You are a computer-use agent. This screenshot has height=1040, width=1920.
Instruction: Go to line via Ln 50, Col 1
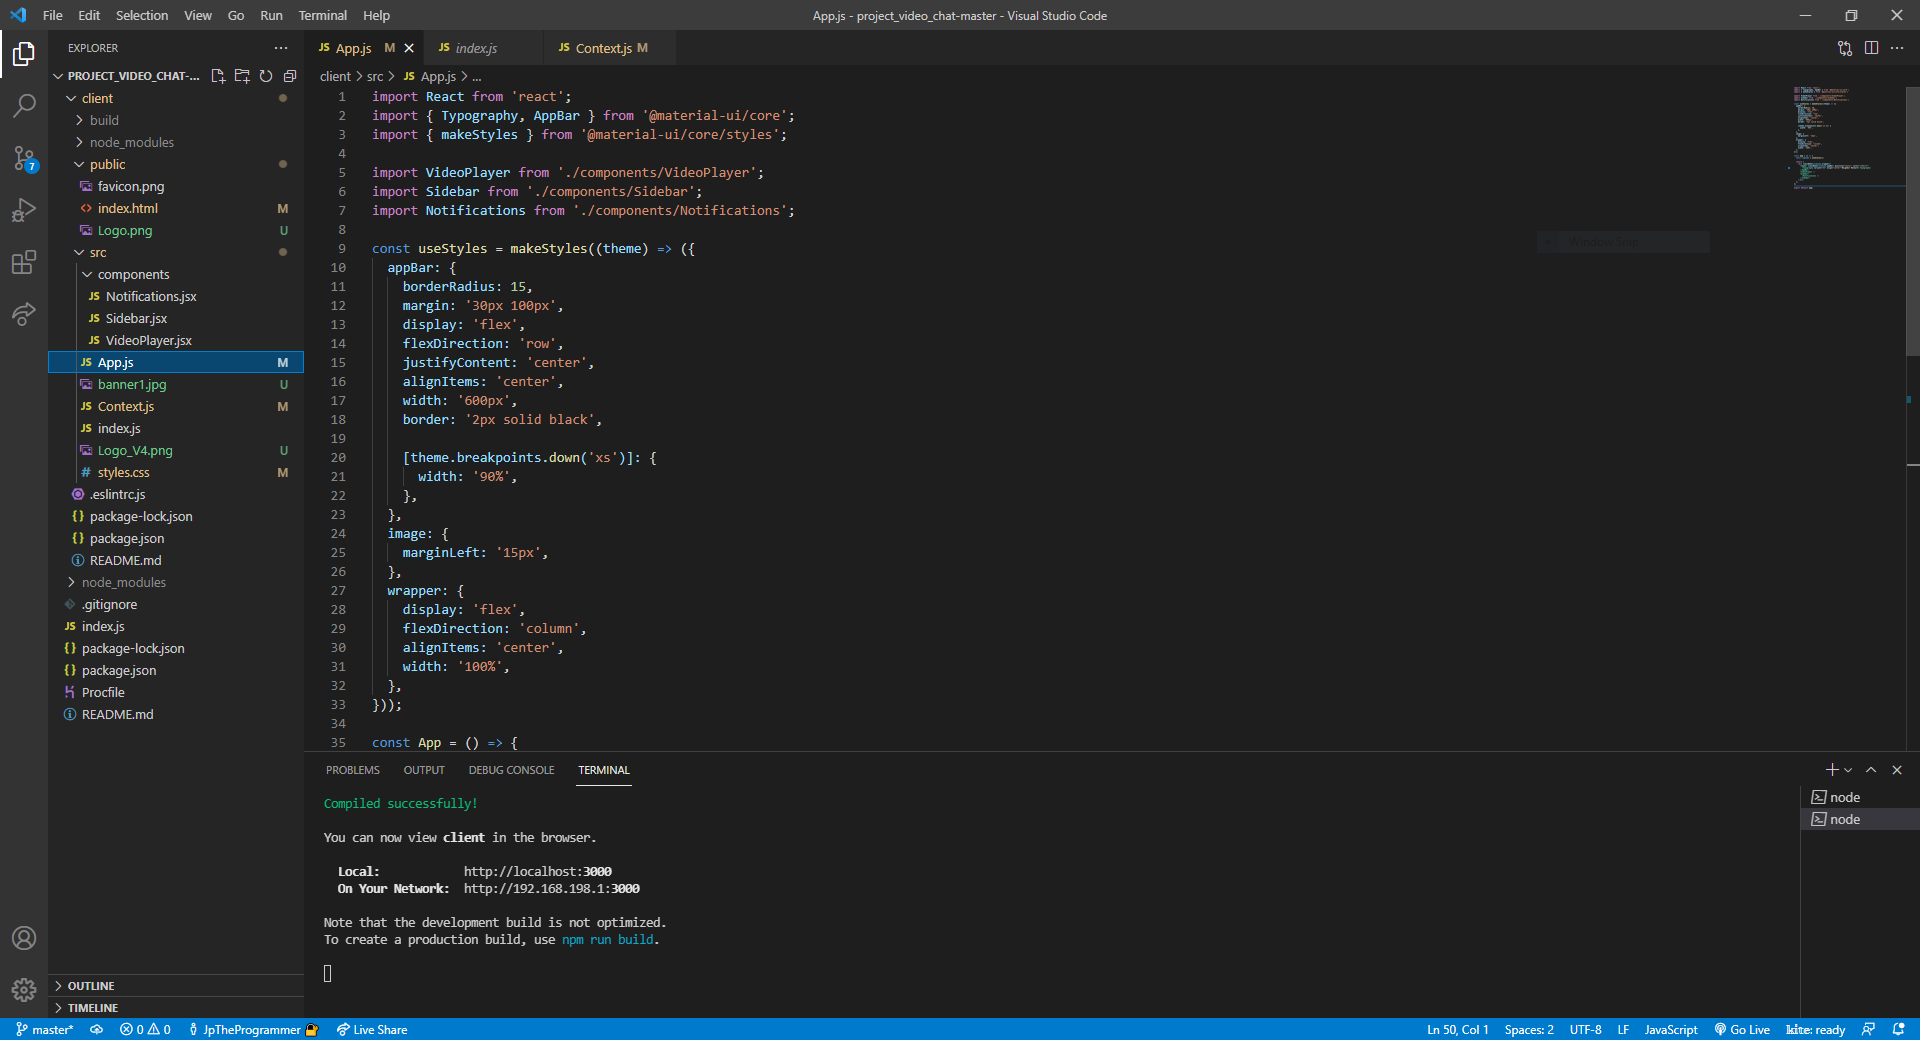pos(1457,1030)
